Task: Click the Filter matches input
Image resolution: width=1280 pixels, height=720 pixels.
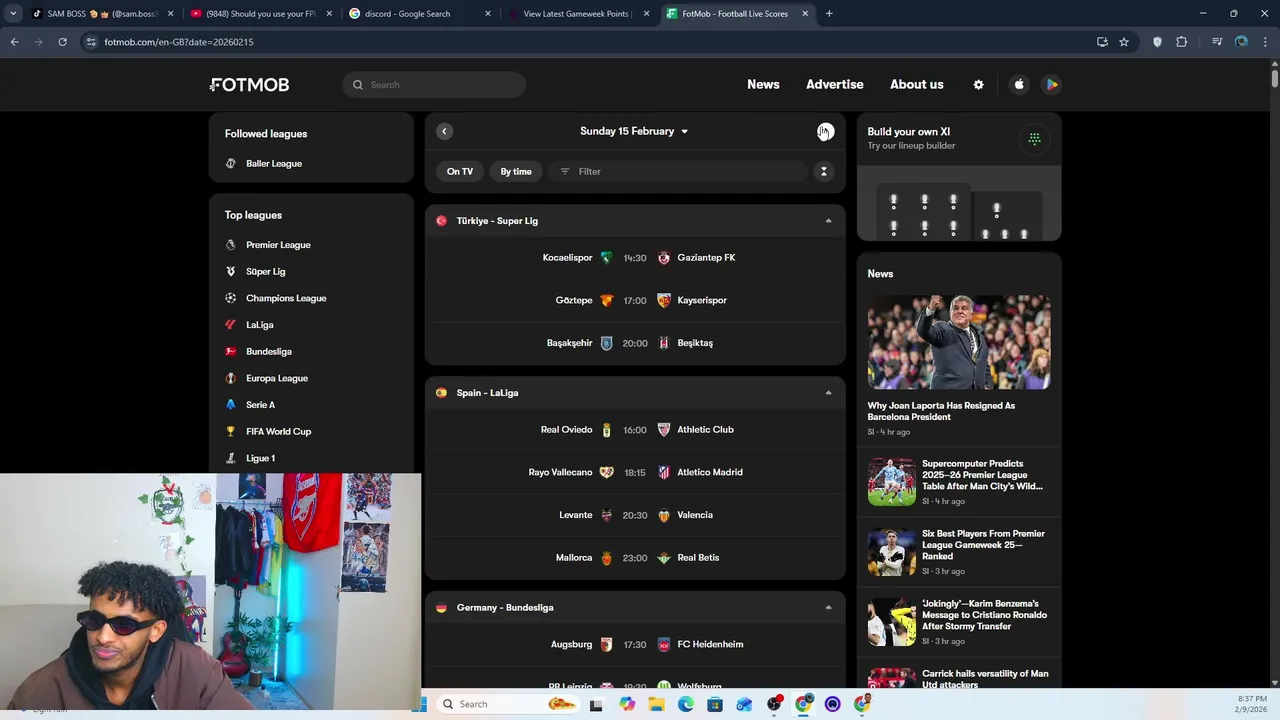Action: [x=678, y=171]
